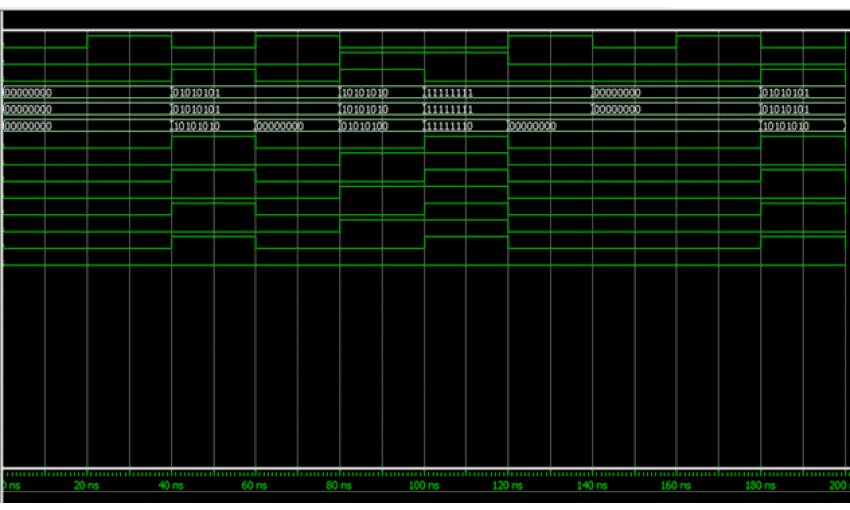Image resolution: width=850 pixels, height=510 pixels.
Task: Click the 40 ns time ruler label
Action: (x=171, y=485)
